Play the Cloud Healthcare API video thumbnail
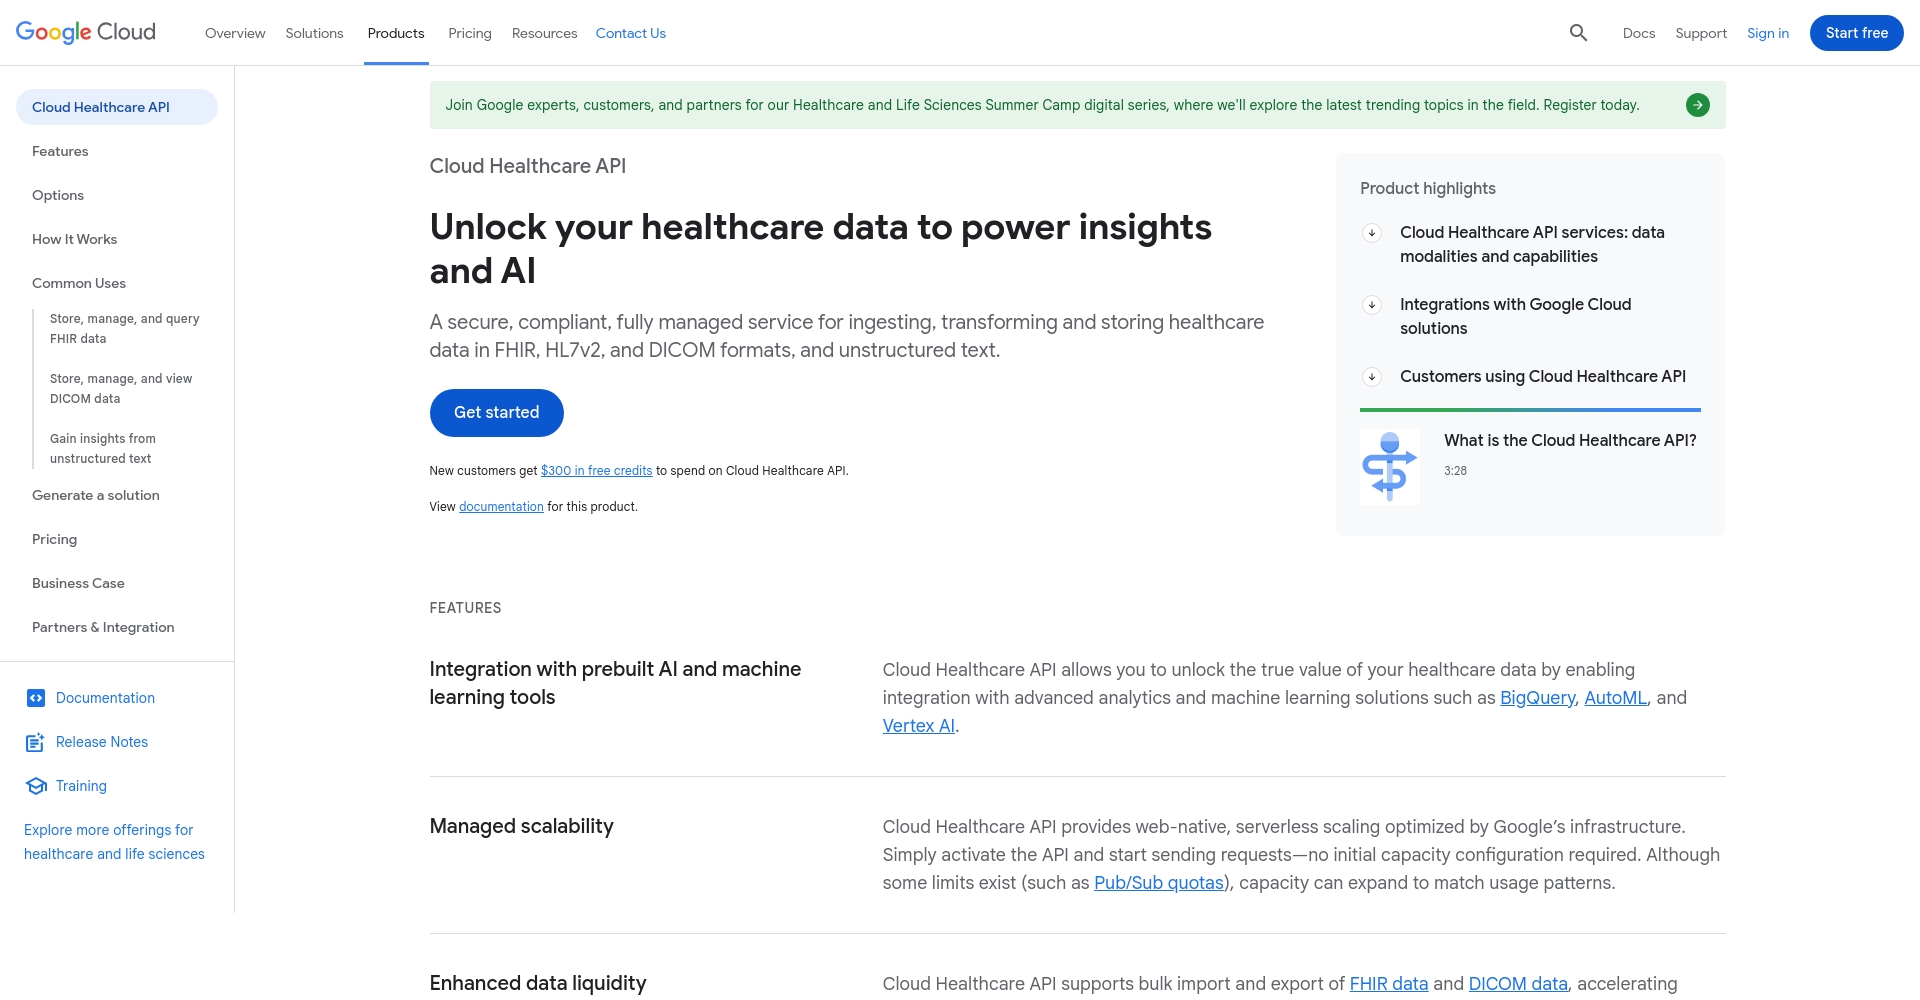 click(1389, 467)
